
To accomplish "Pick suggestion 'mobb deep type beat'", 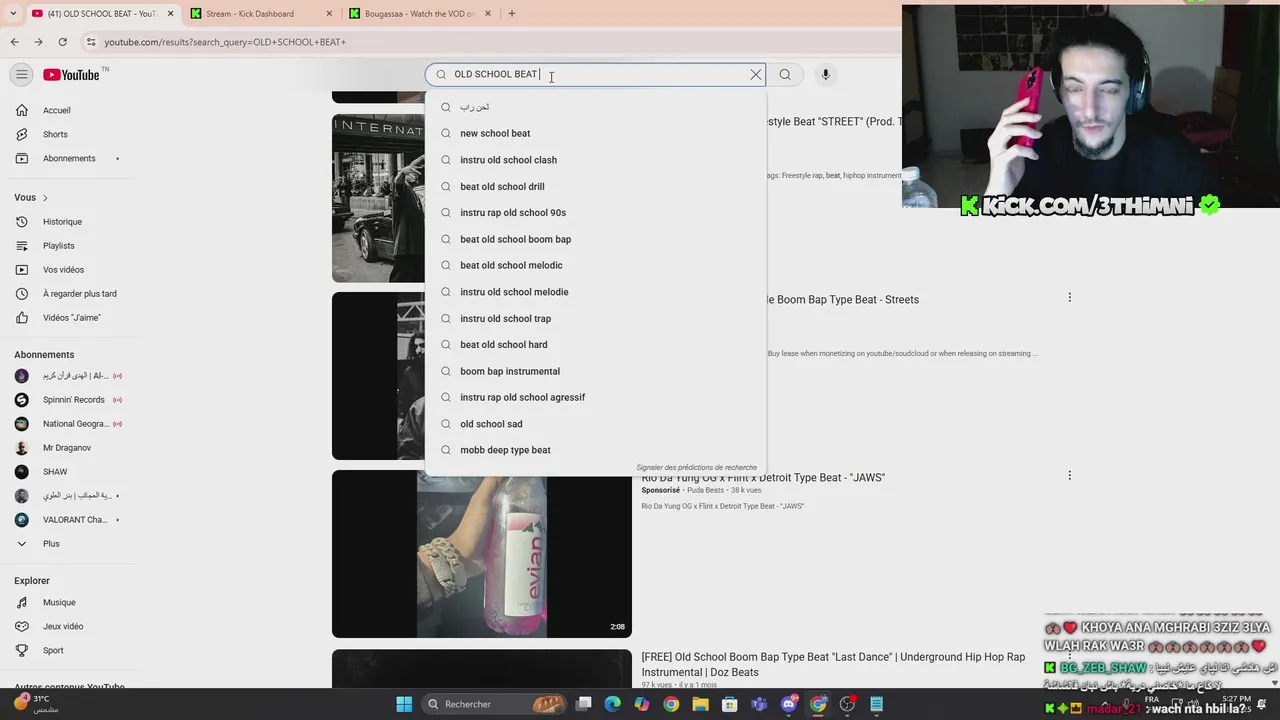I will tap(595, 450).
